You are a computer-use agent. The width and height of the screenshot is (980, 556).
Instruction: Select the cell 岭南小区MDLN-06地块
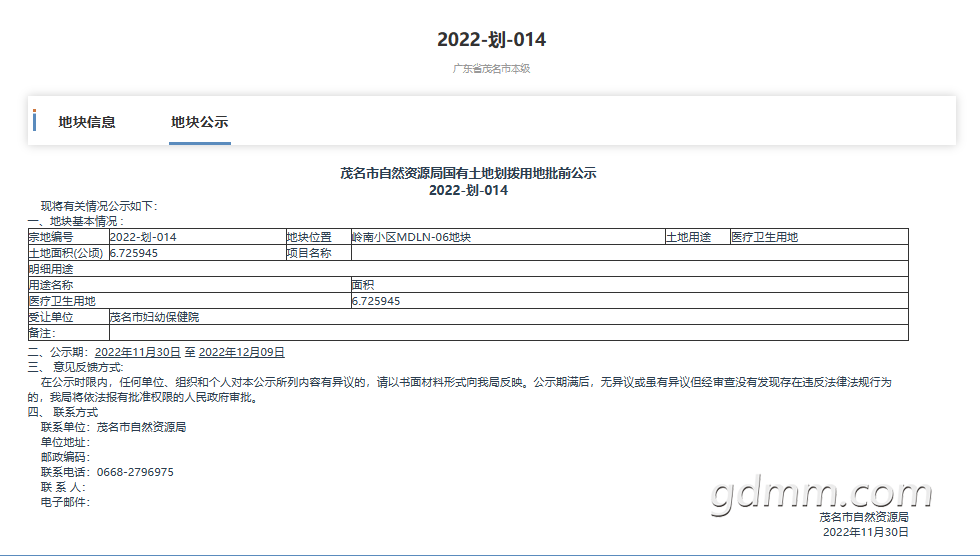tap(508, 237)
